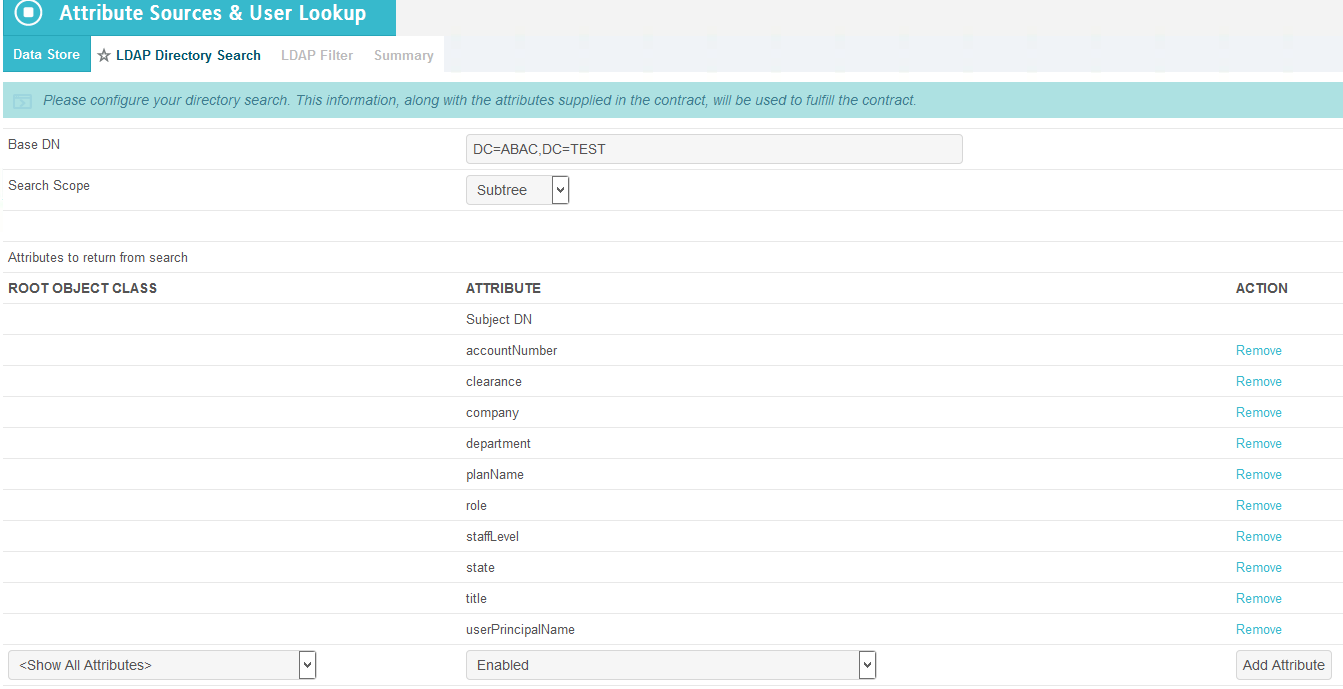Remove the company attribute
The height and width of the screenshot is (689, 1343).
click(1259, 413)
